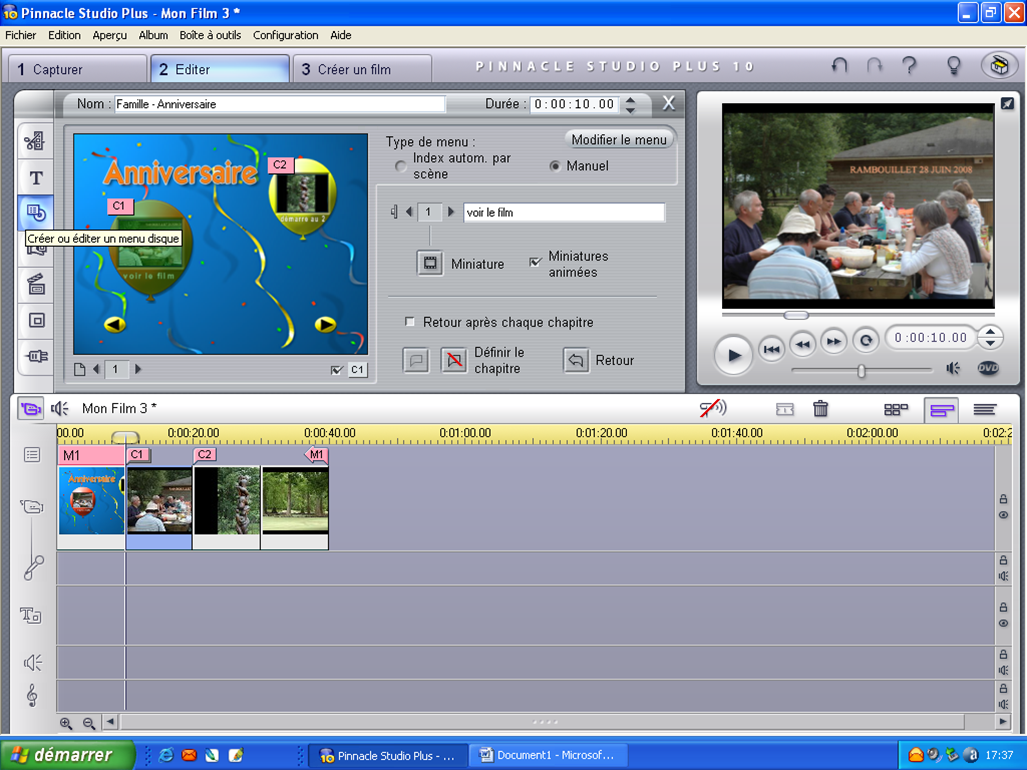The height and width of the screenshot is (770, 1027).
Task: Click the C2 chapter marker on timeline
Action: (205, 455)
